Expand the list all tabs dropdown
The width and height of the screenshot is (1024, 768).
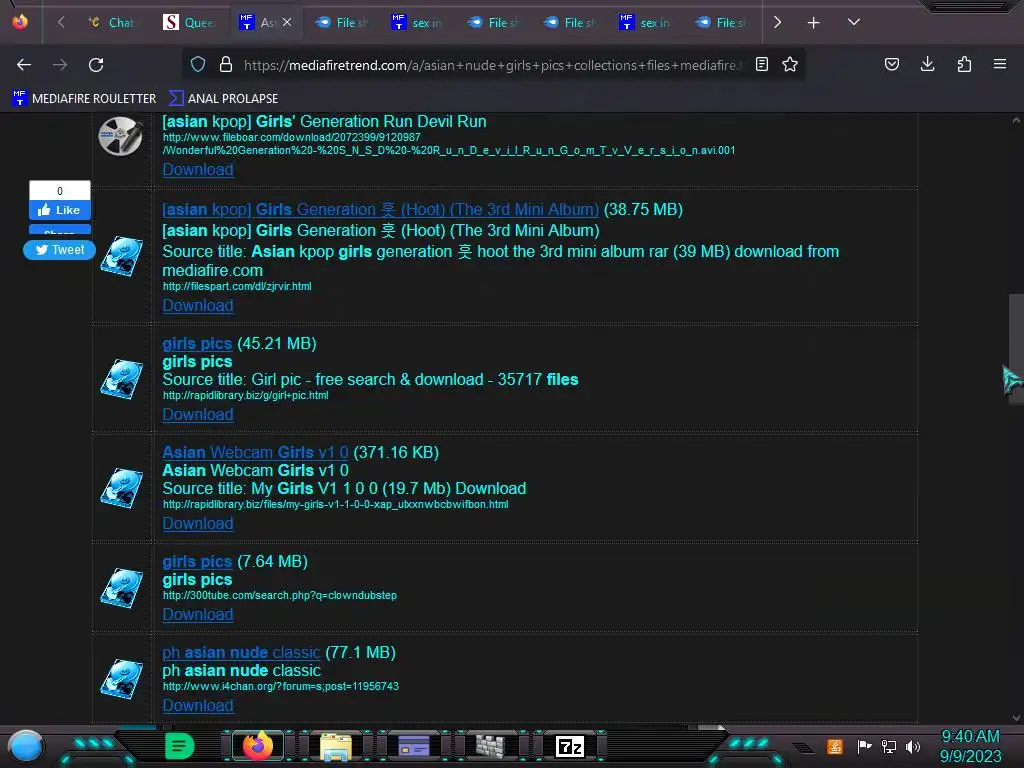point(854,23)
